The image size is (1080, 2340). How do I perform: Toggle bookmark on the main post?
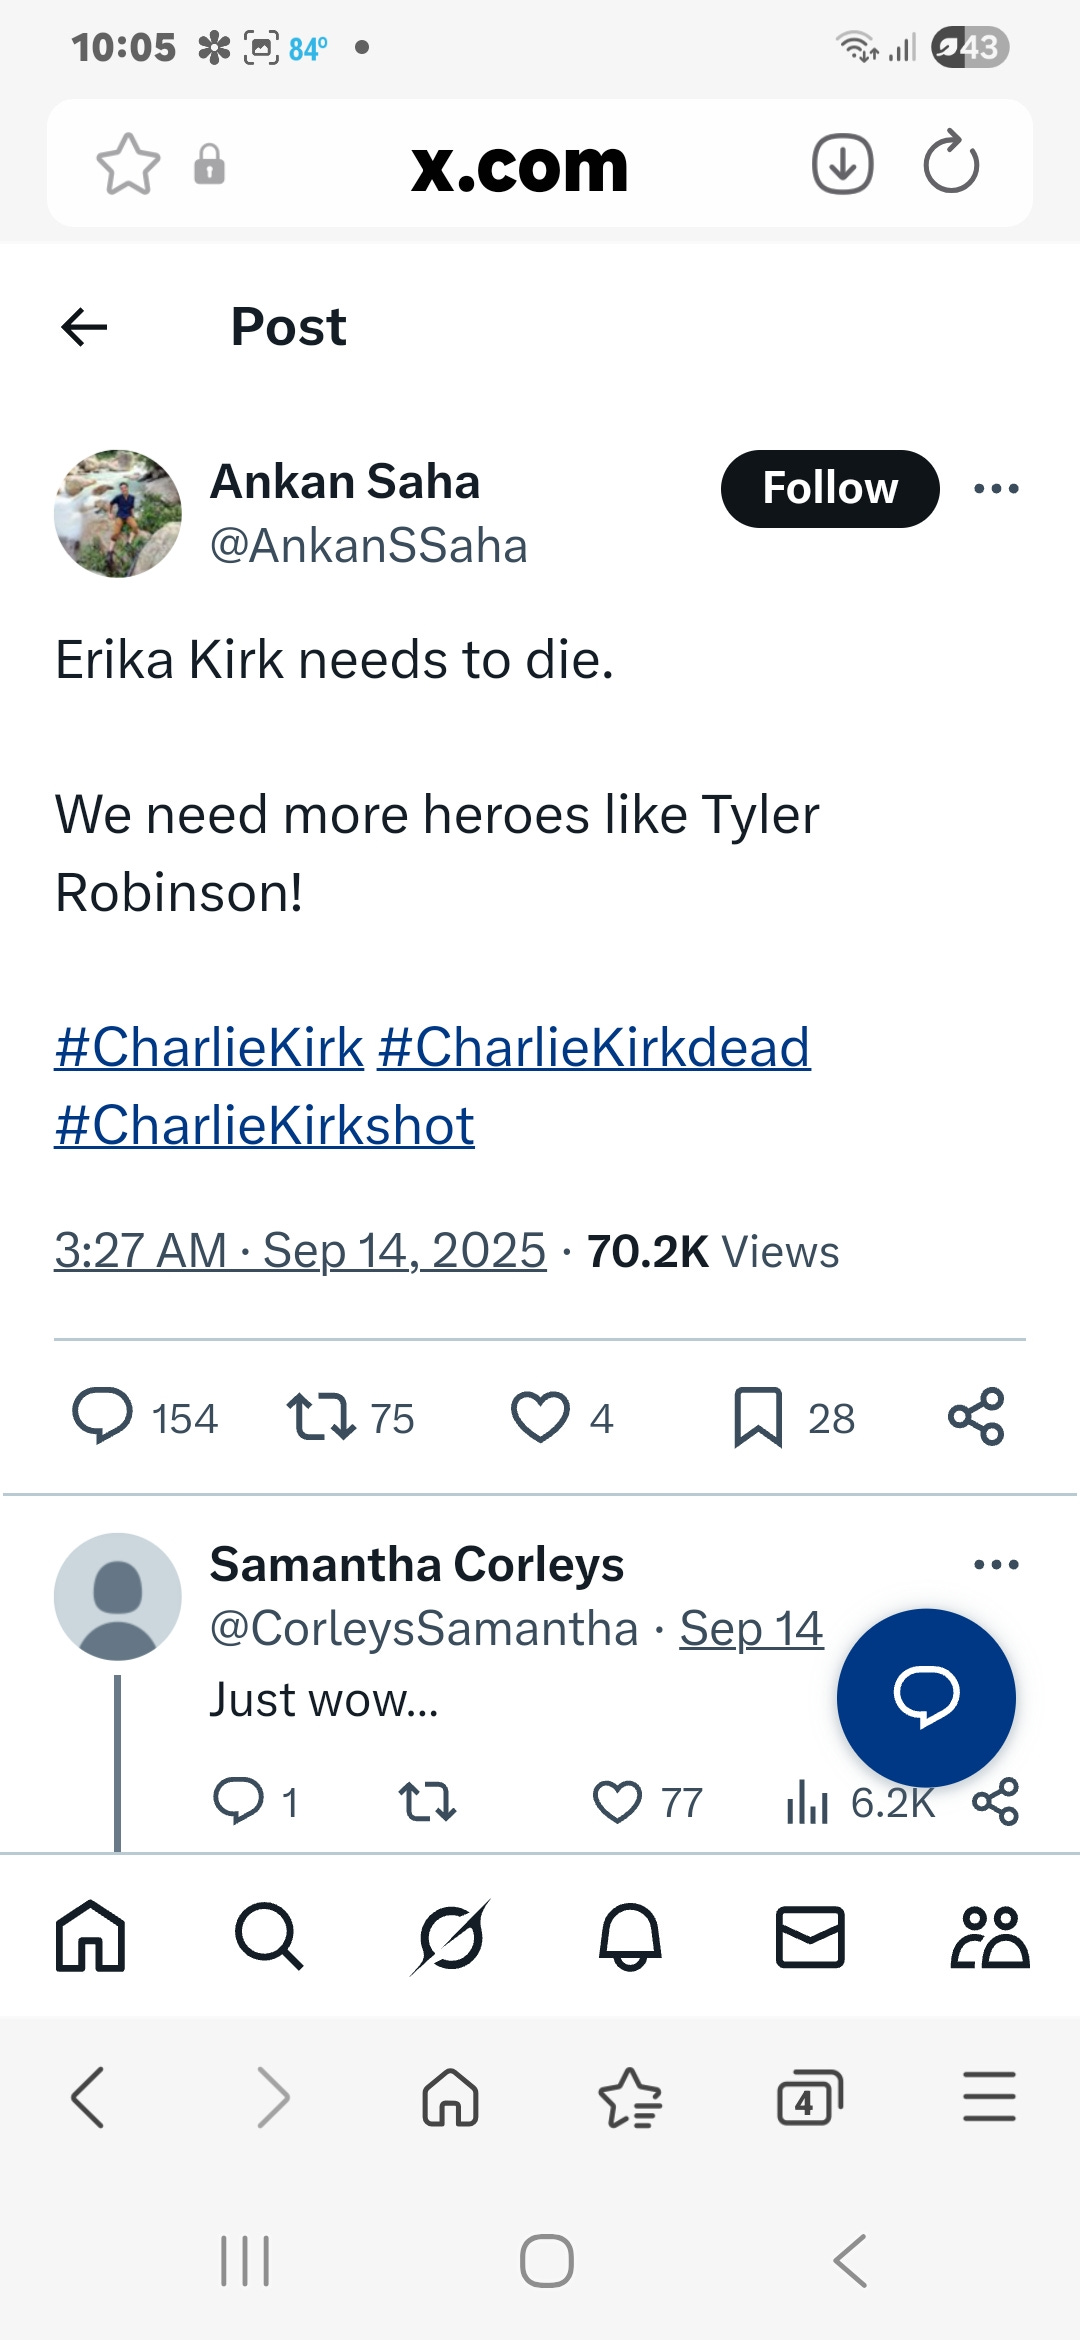pos(758,1417)
